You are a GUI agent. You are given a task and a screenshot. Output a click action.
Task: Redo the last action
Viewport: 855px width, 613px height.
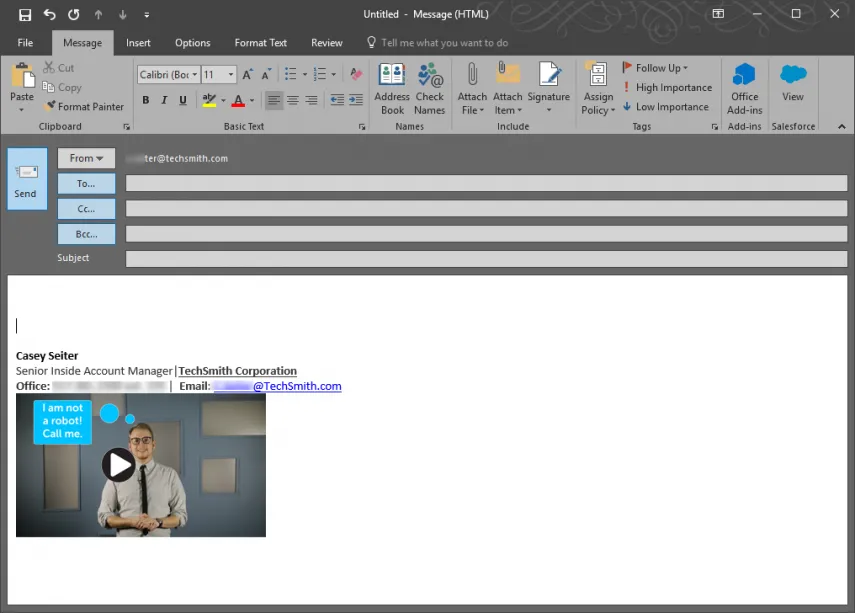[x=74, y=15]
